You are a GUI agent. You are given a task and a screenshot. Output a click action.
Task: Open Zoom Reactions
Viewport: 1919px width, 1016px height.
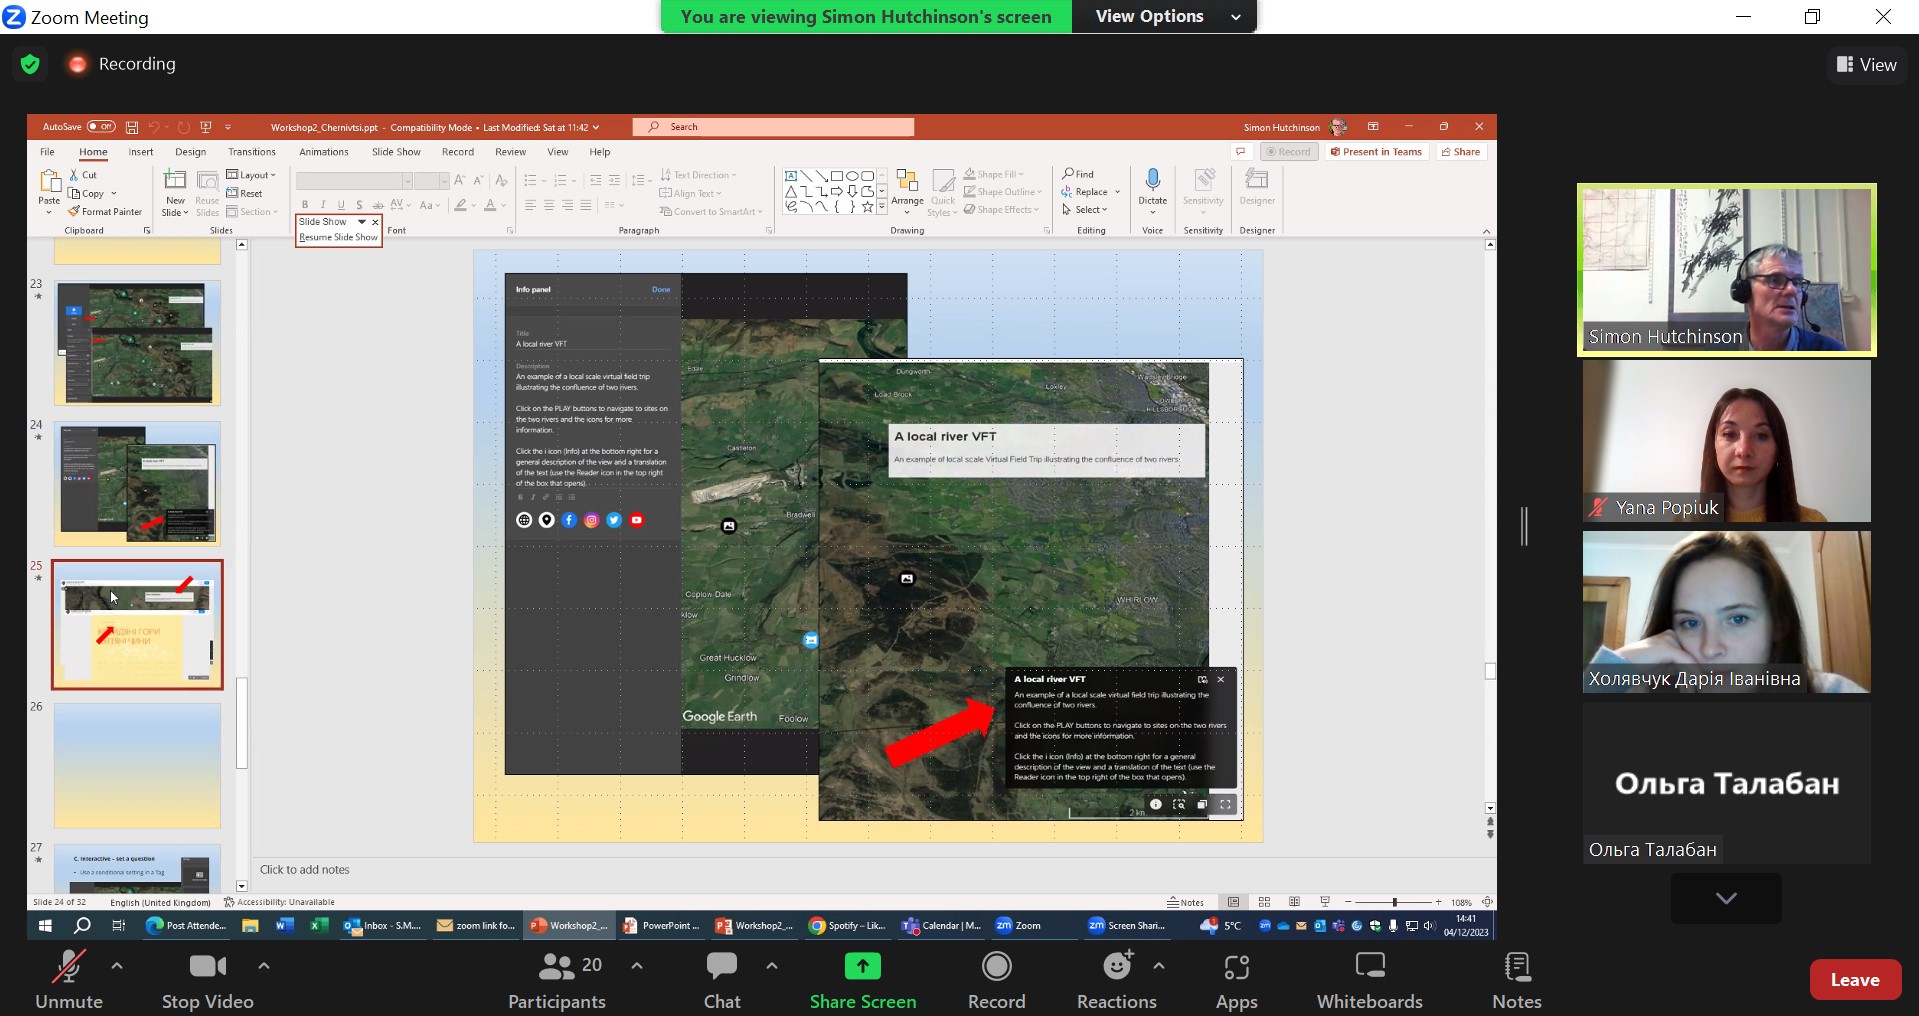pyautogui.click(x=1116, y=980)
